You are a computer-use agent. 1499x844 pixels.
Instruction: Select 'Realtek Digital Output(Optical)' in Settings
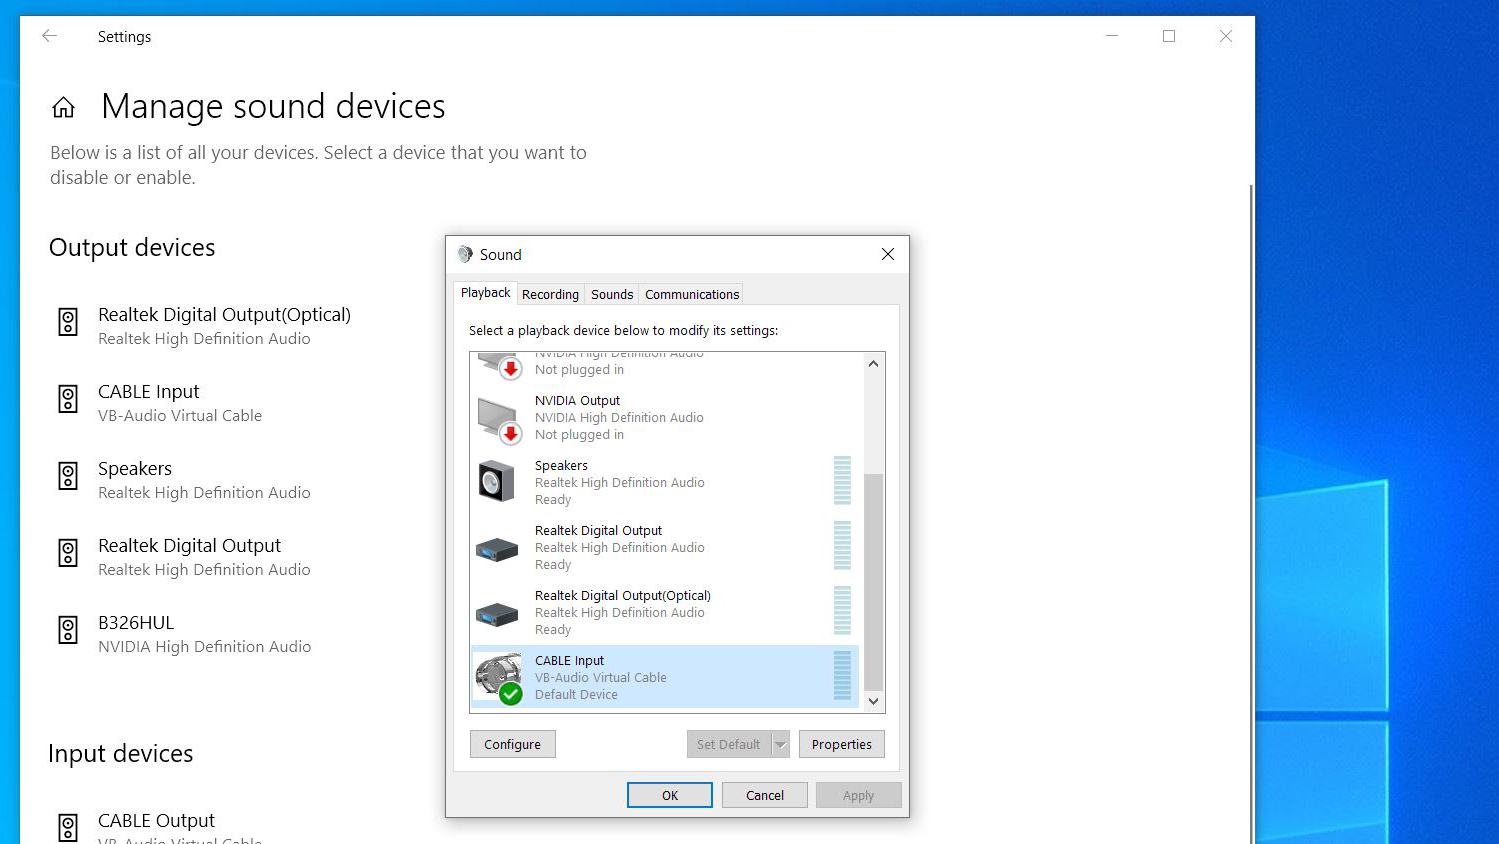[224, 314]
